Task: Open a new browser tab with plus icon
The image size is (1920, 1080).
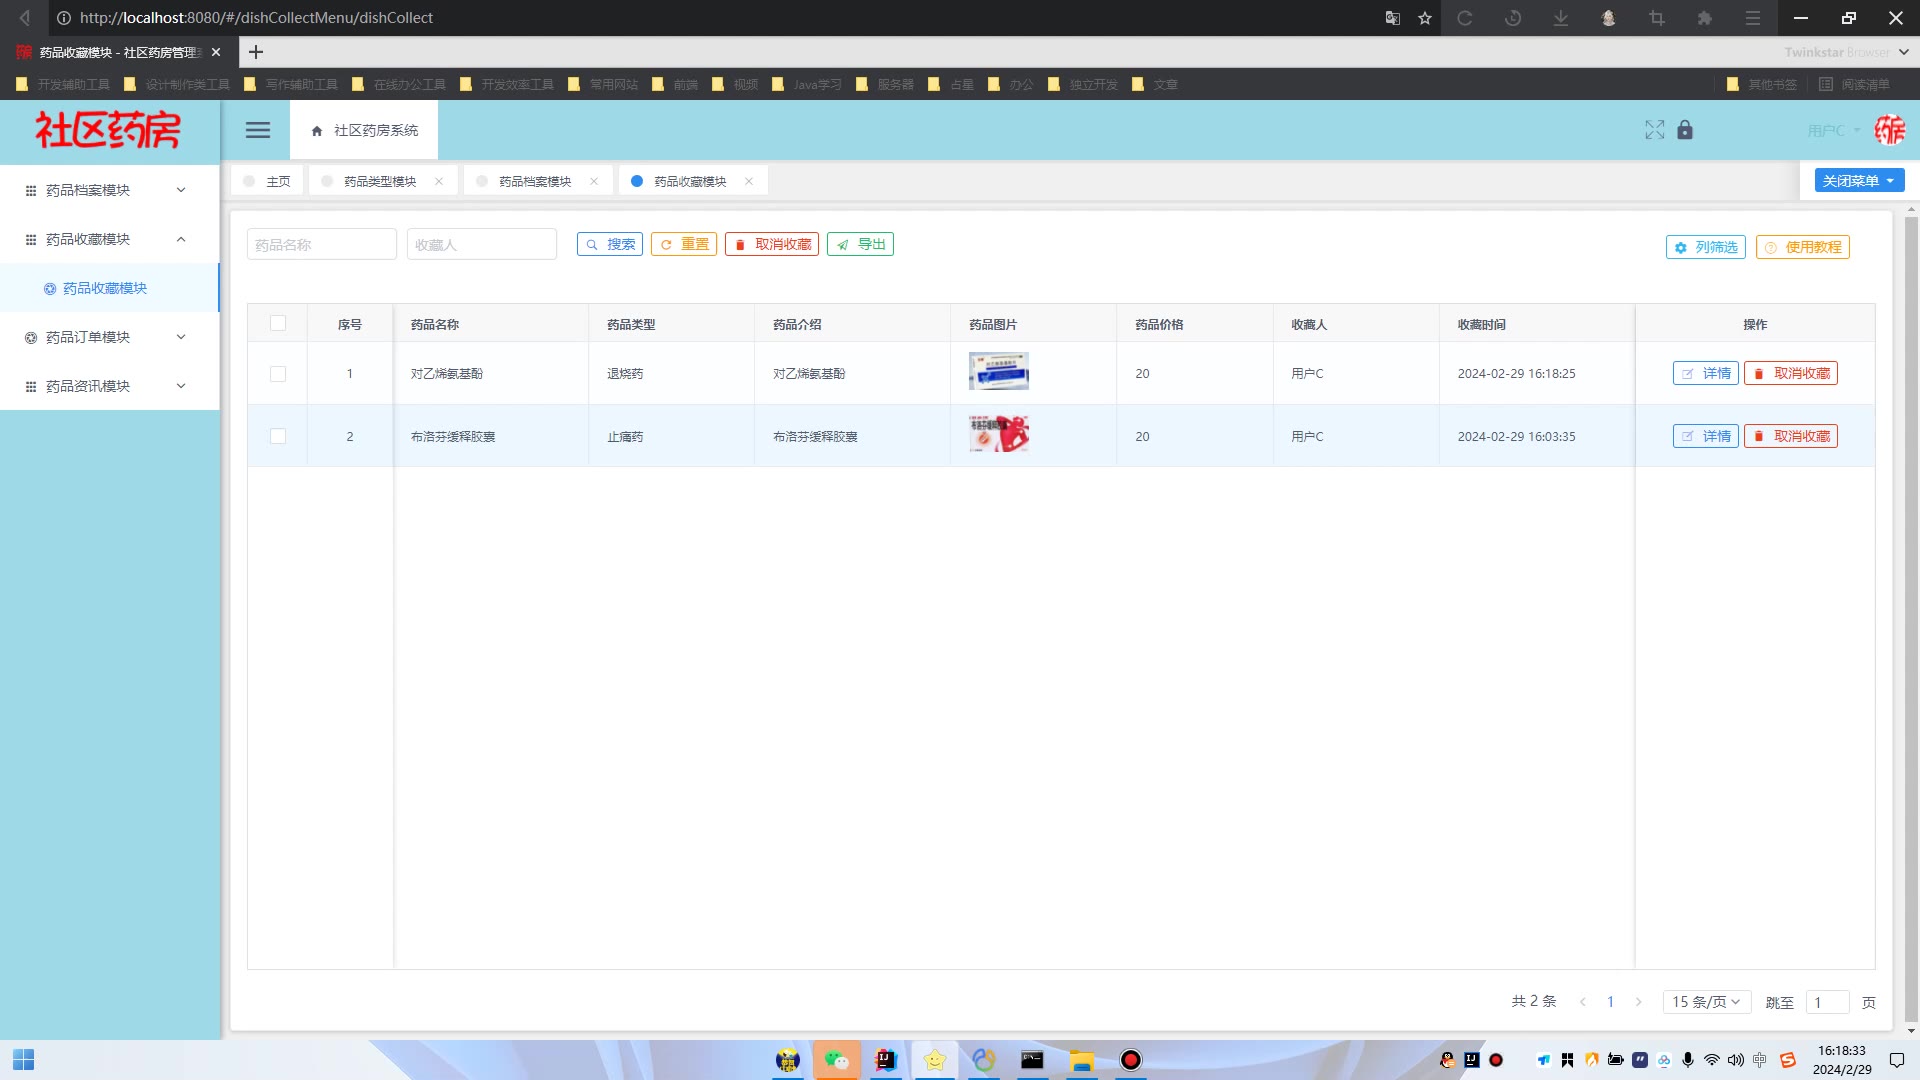Action: (256, 52)
